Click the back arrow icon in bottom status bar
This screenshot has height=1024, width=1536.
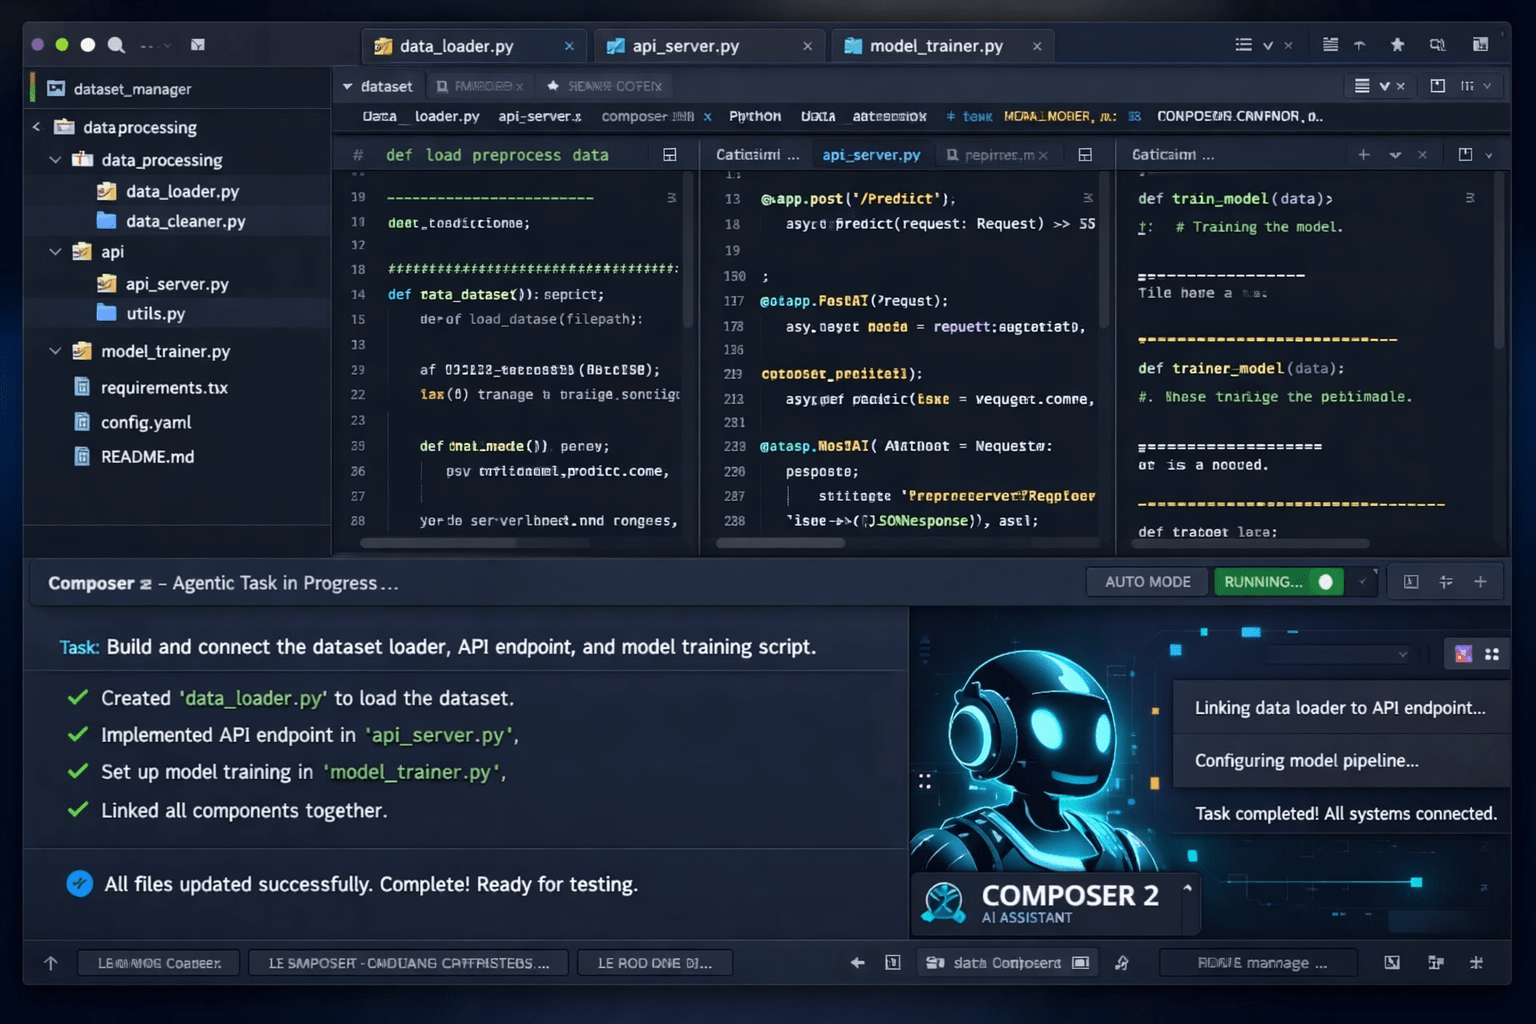pos(857,963)
